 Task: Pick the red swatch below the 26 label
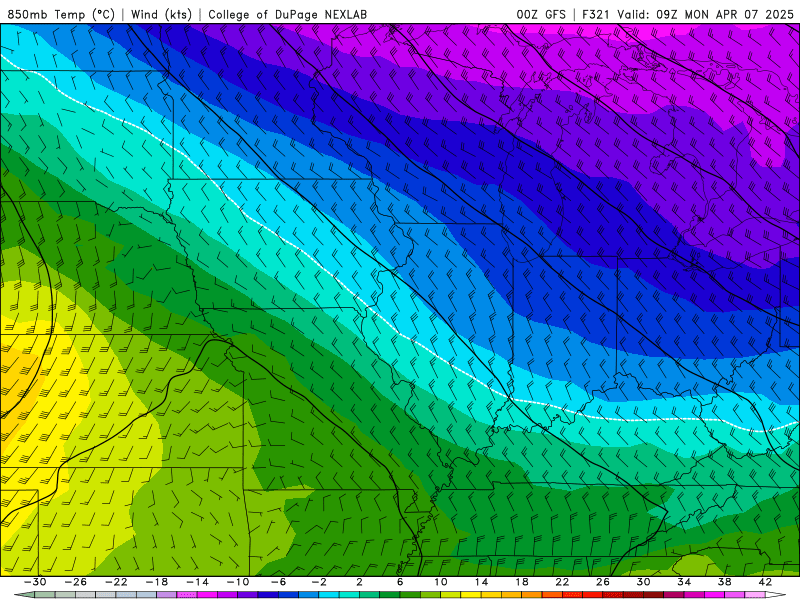pos(592,595)
